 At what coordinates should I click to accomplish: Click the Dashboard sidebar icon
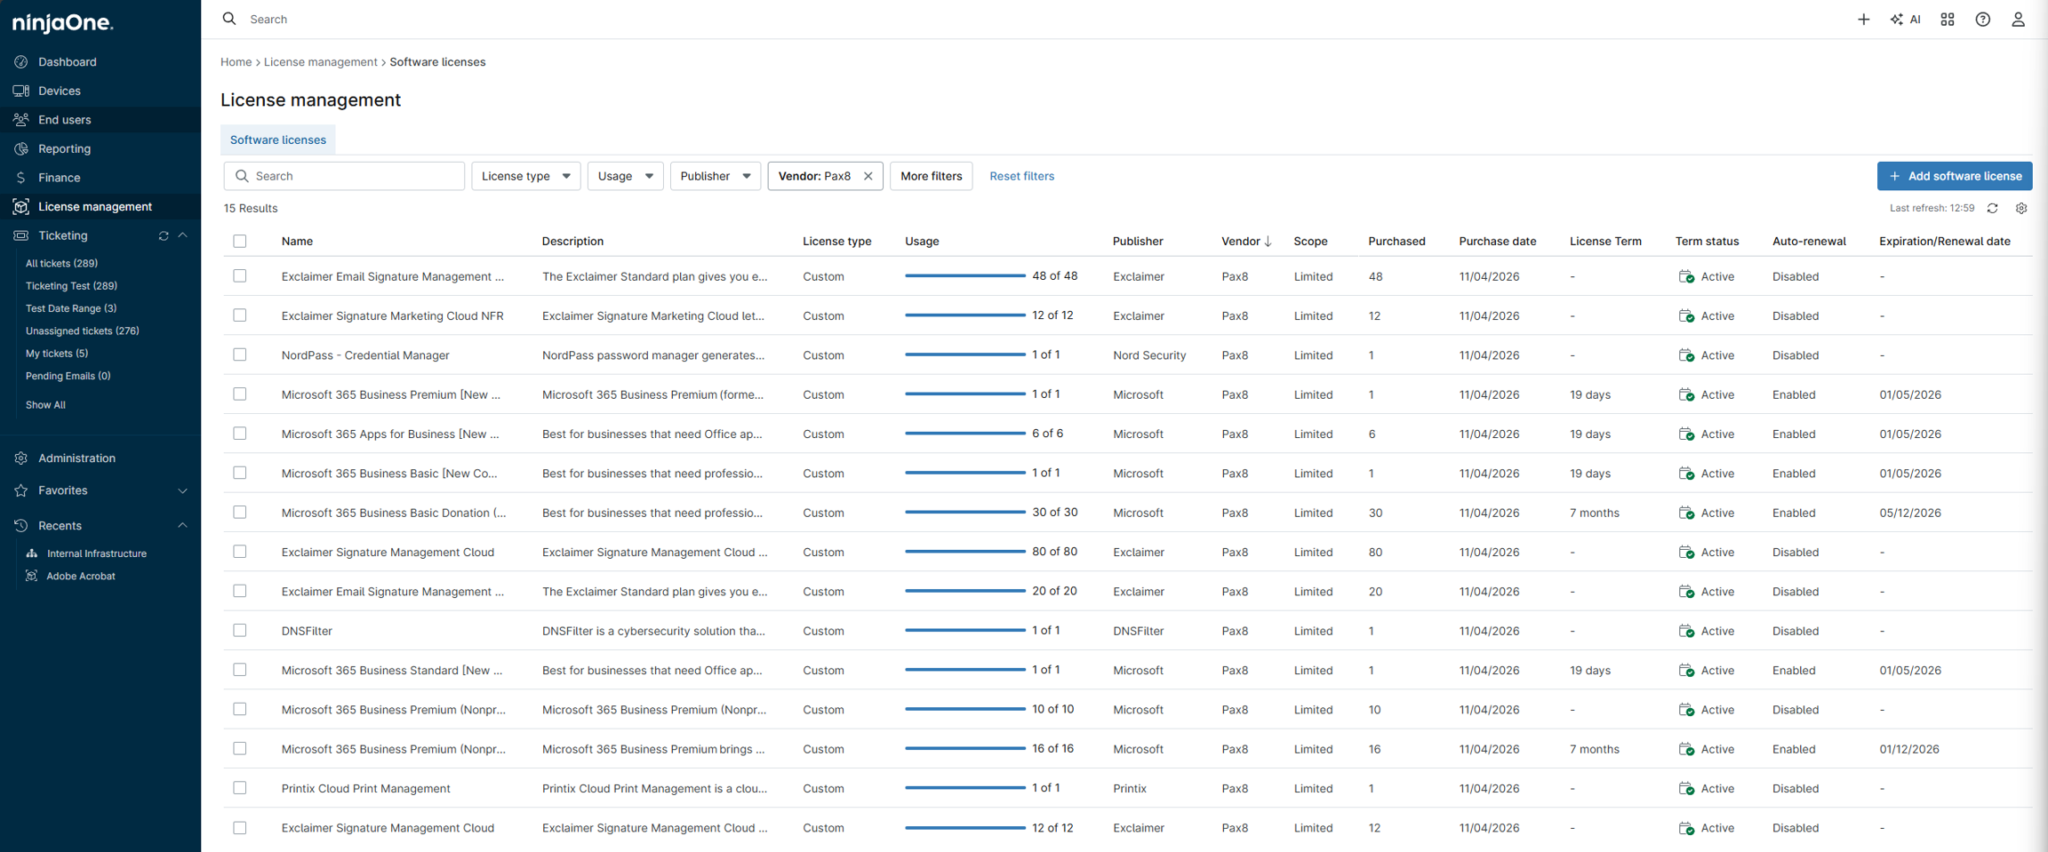pos(21,62)
